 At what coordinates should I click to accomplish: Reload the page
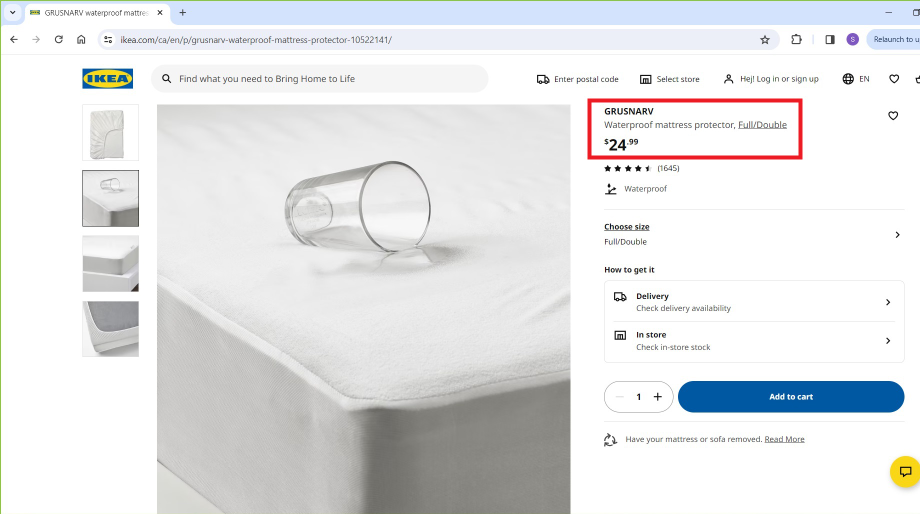59,40
